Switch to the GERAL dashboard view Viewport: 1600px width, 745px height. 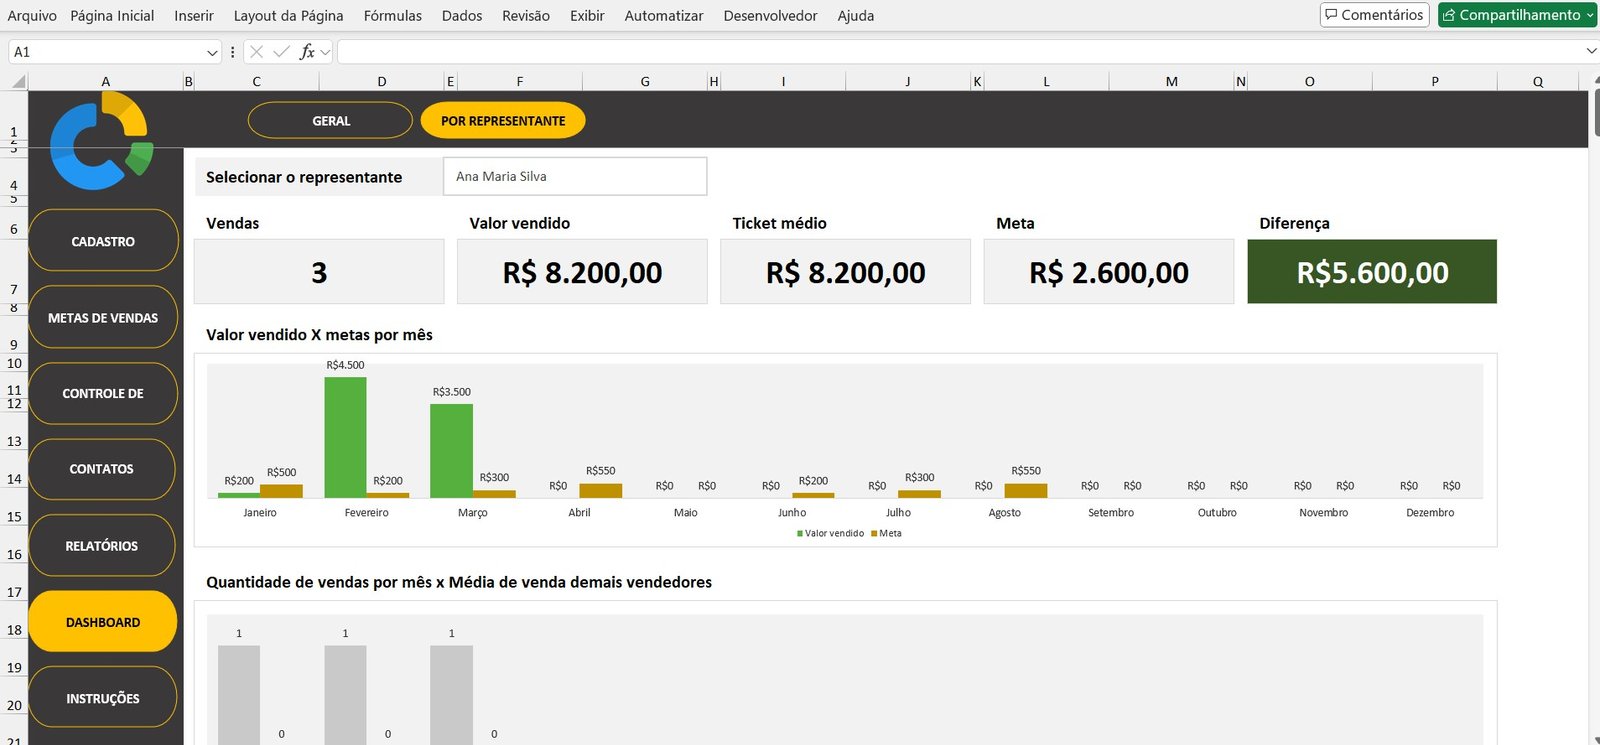point(330,121)
